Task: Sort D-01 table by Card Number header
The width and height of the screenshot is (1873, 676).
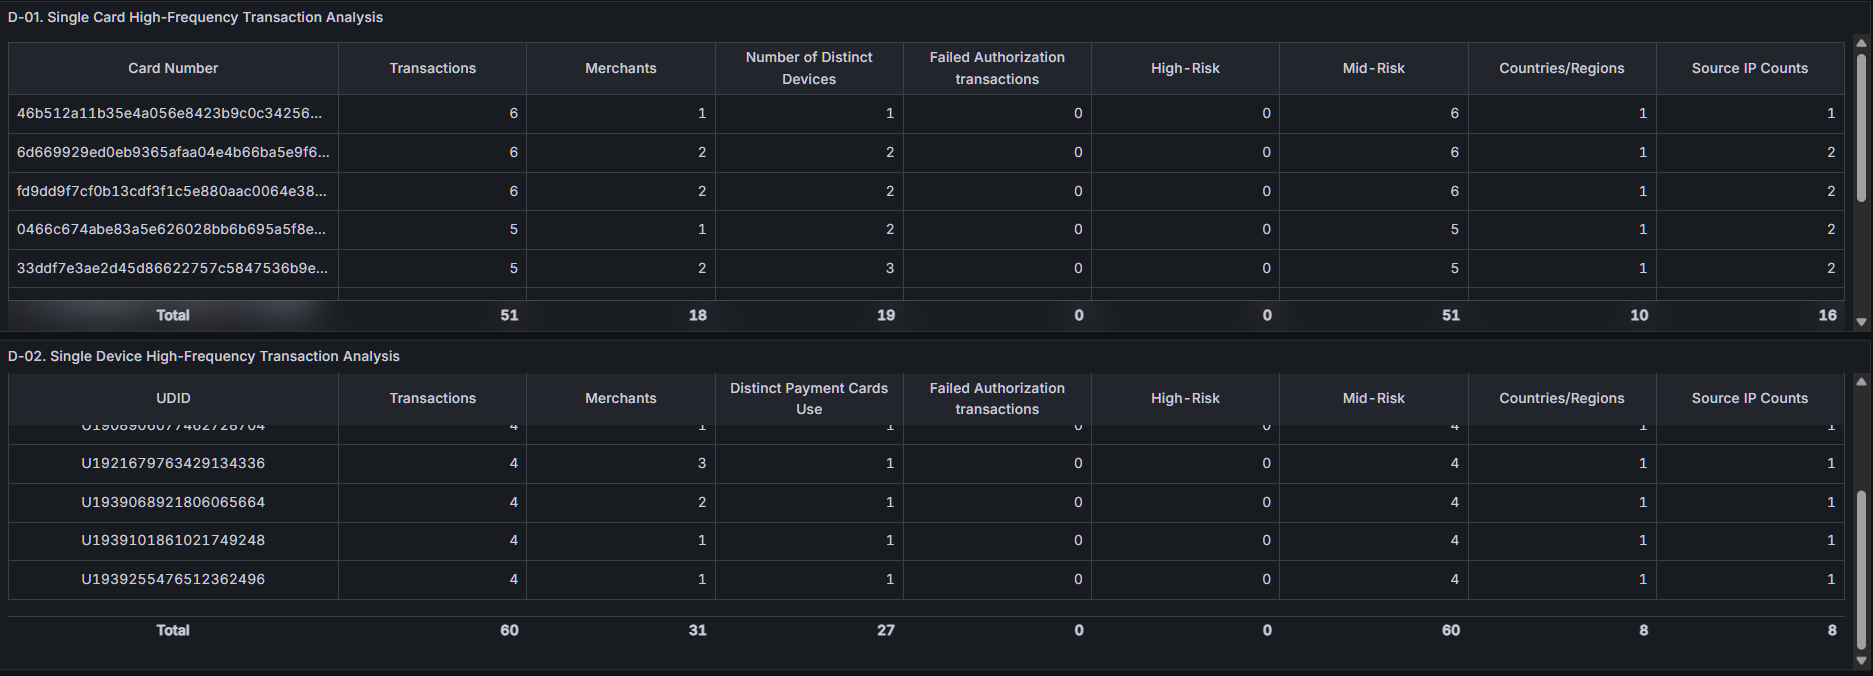Action: pos(173,68)
